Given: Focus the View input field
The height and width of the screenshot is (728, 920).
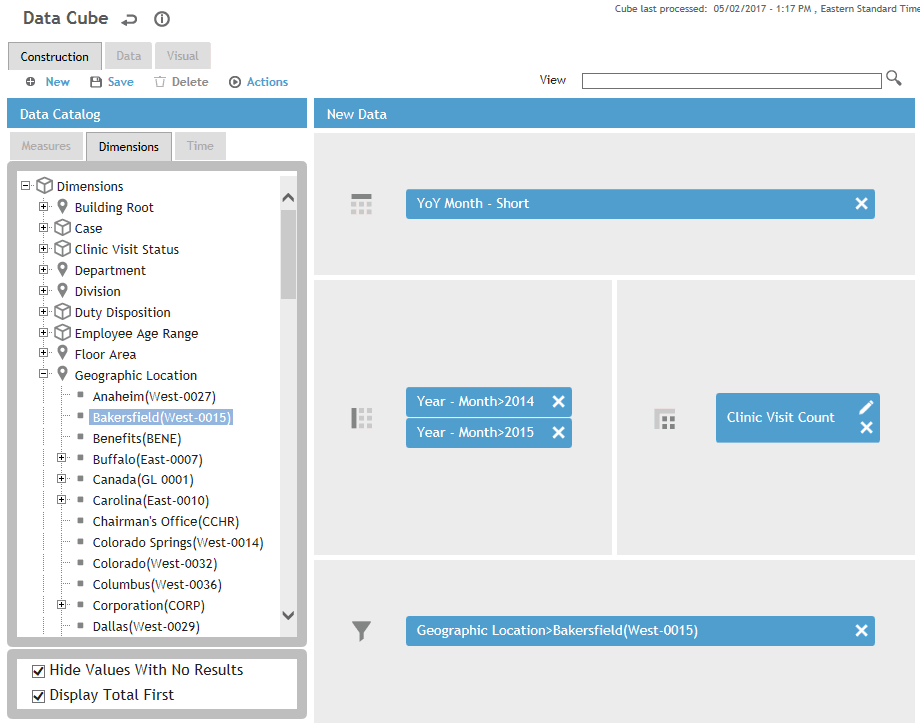Looking at the screenshot, I should [x=732, y=81].
